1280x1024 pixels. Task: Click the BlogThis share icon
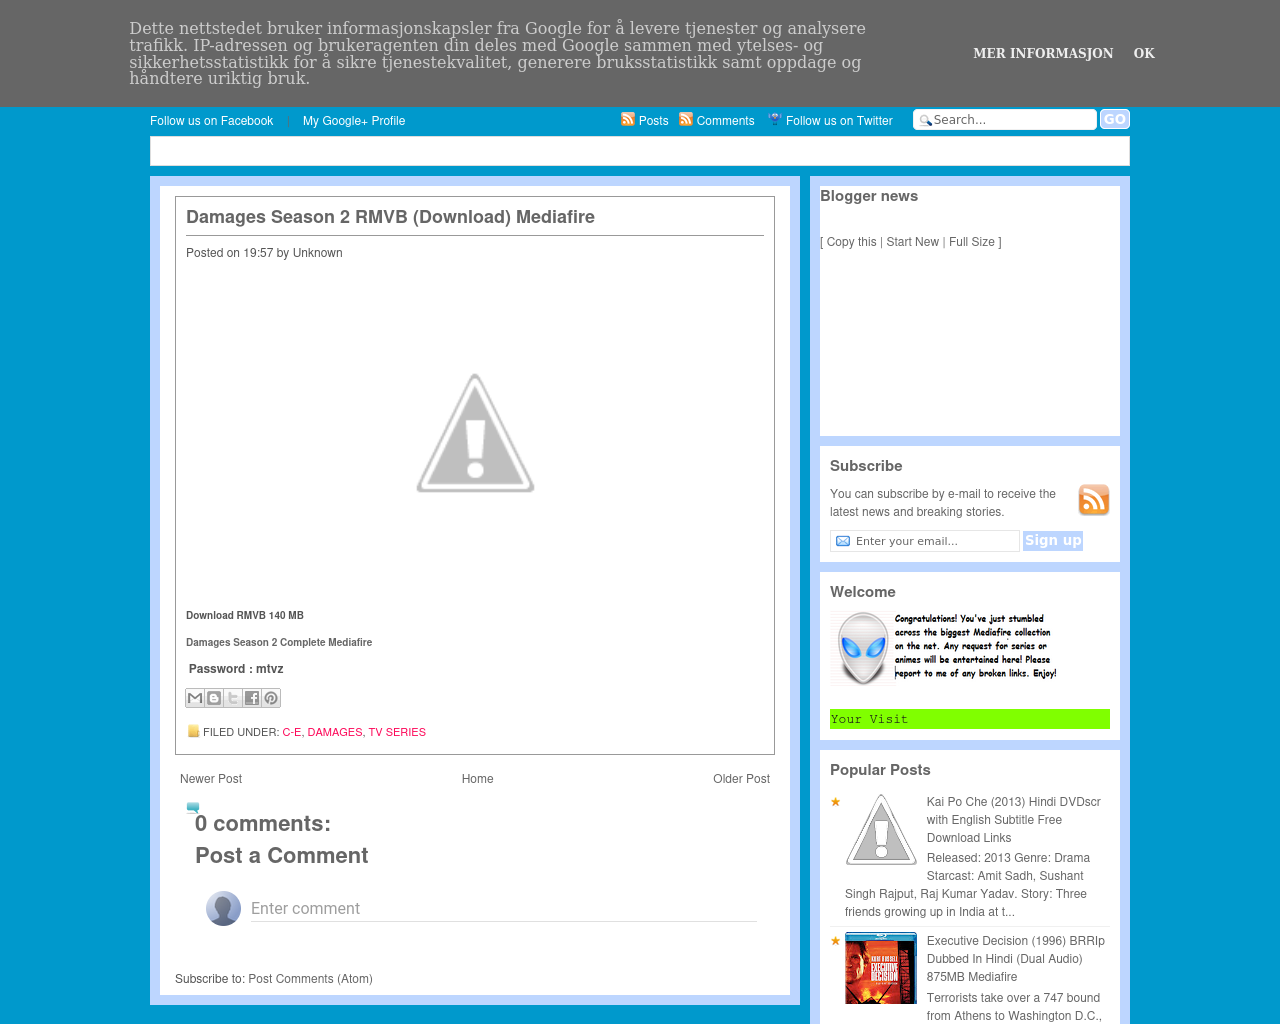pos(214,698)
